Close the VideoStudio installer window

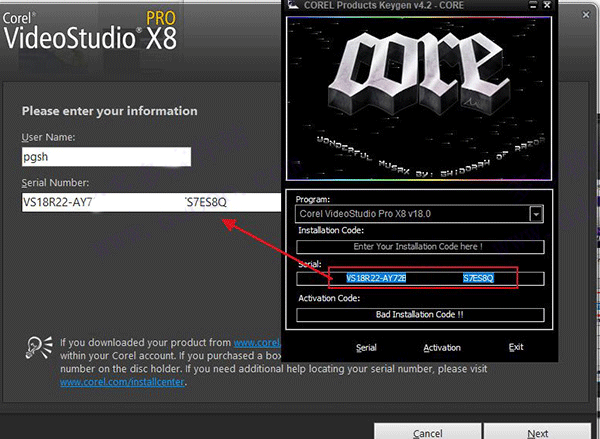coord(586,15)
